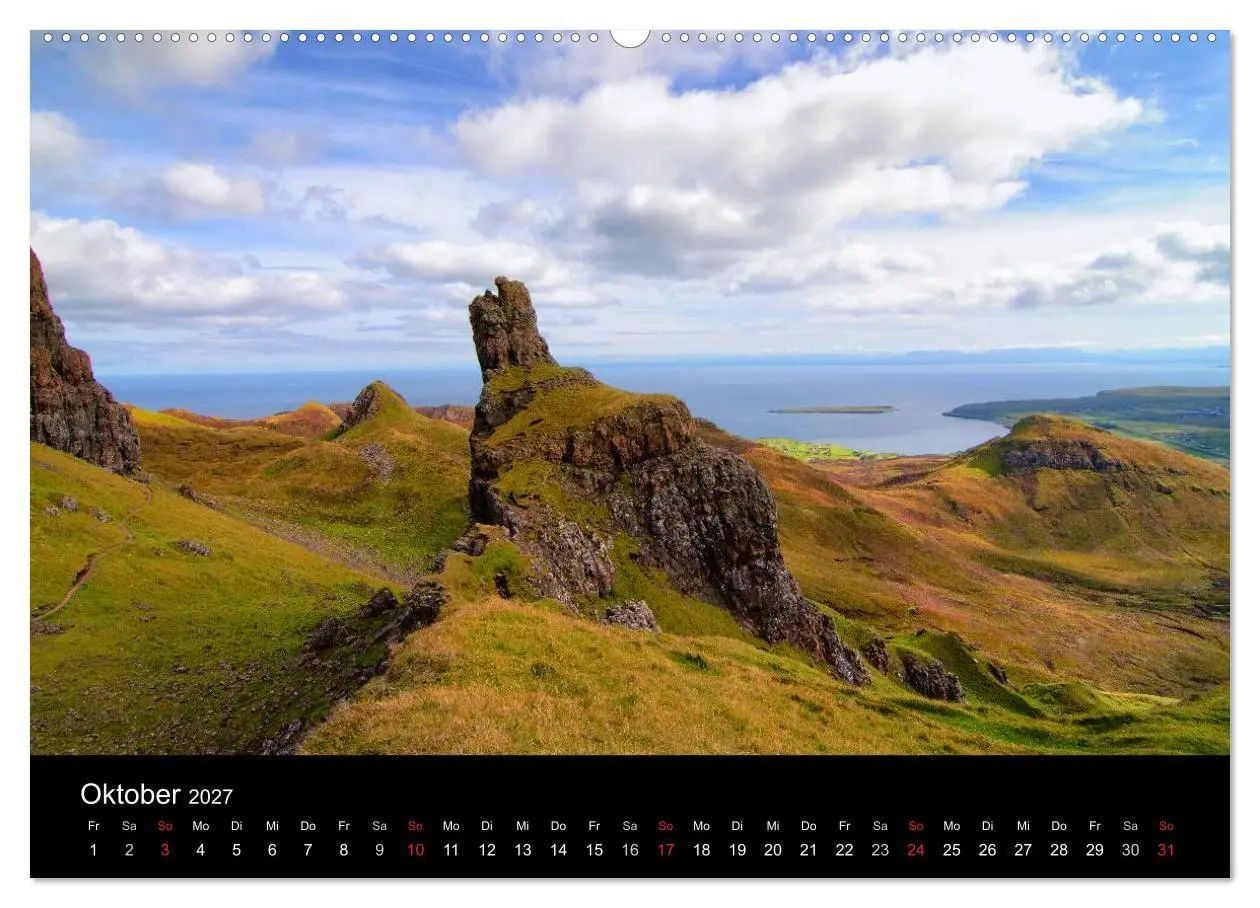Select date 12 in the calendar row
Viewport: 1260px width, 908px height.
(x=487, y=850)
